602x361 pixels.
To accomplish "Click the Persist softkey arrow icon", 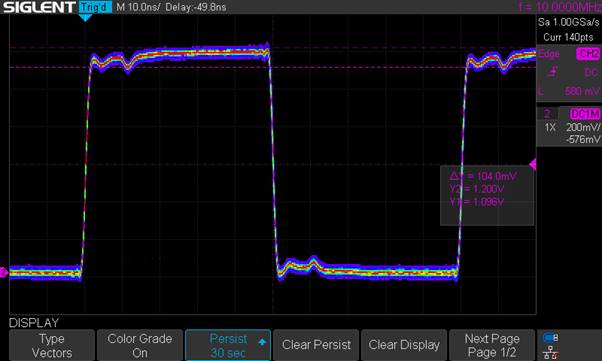I will click(262, 341).
